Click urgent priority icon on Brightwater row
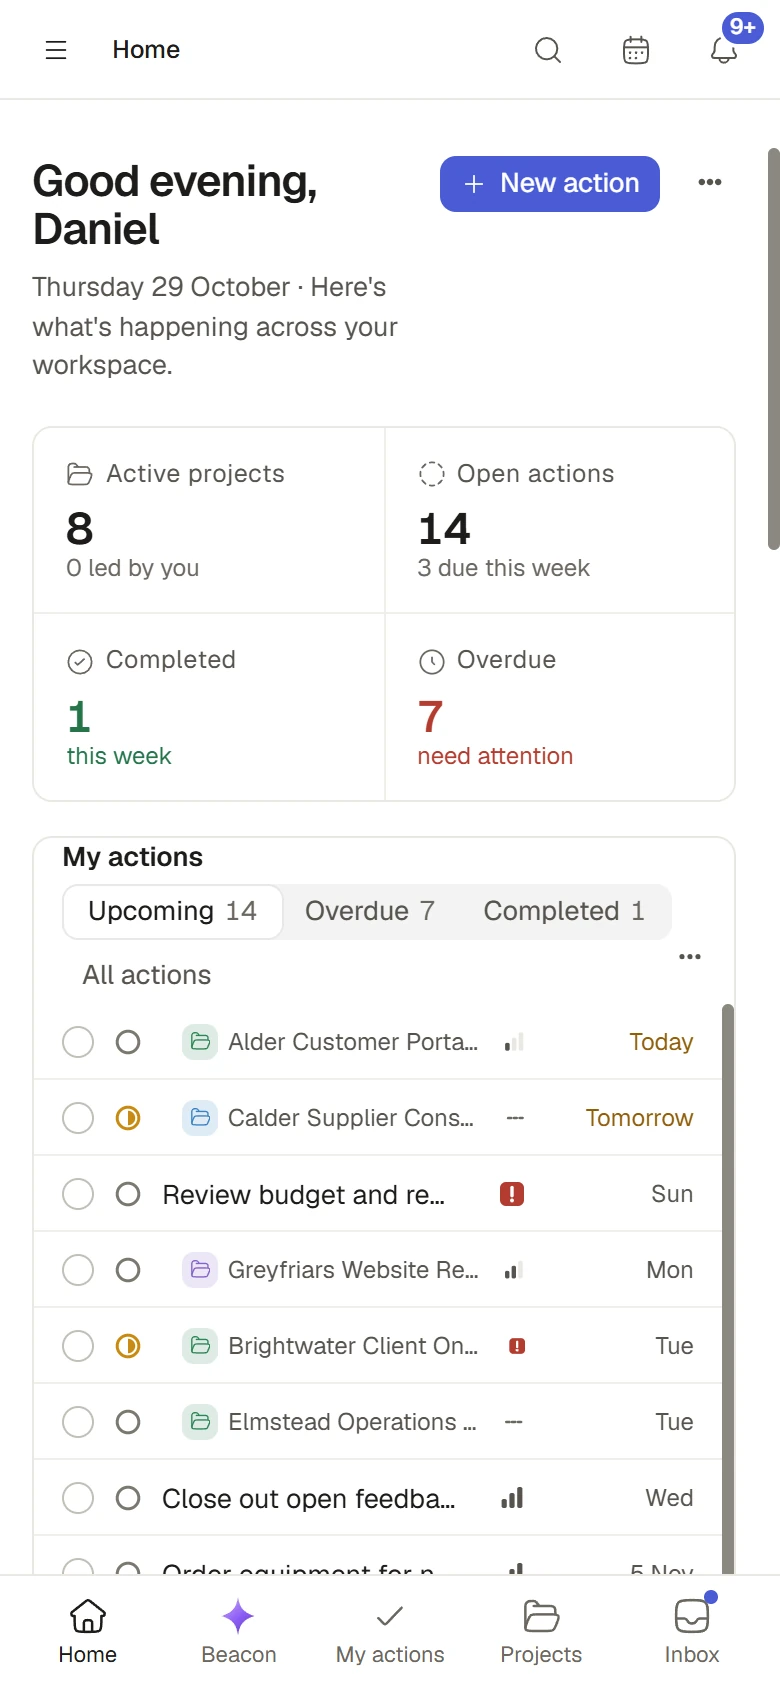780x1688 pixels. point(517,1346)
